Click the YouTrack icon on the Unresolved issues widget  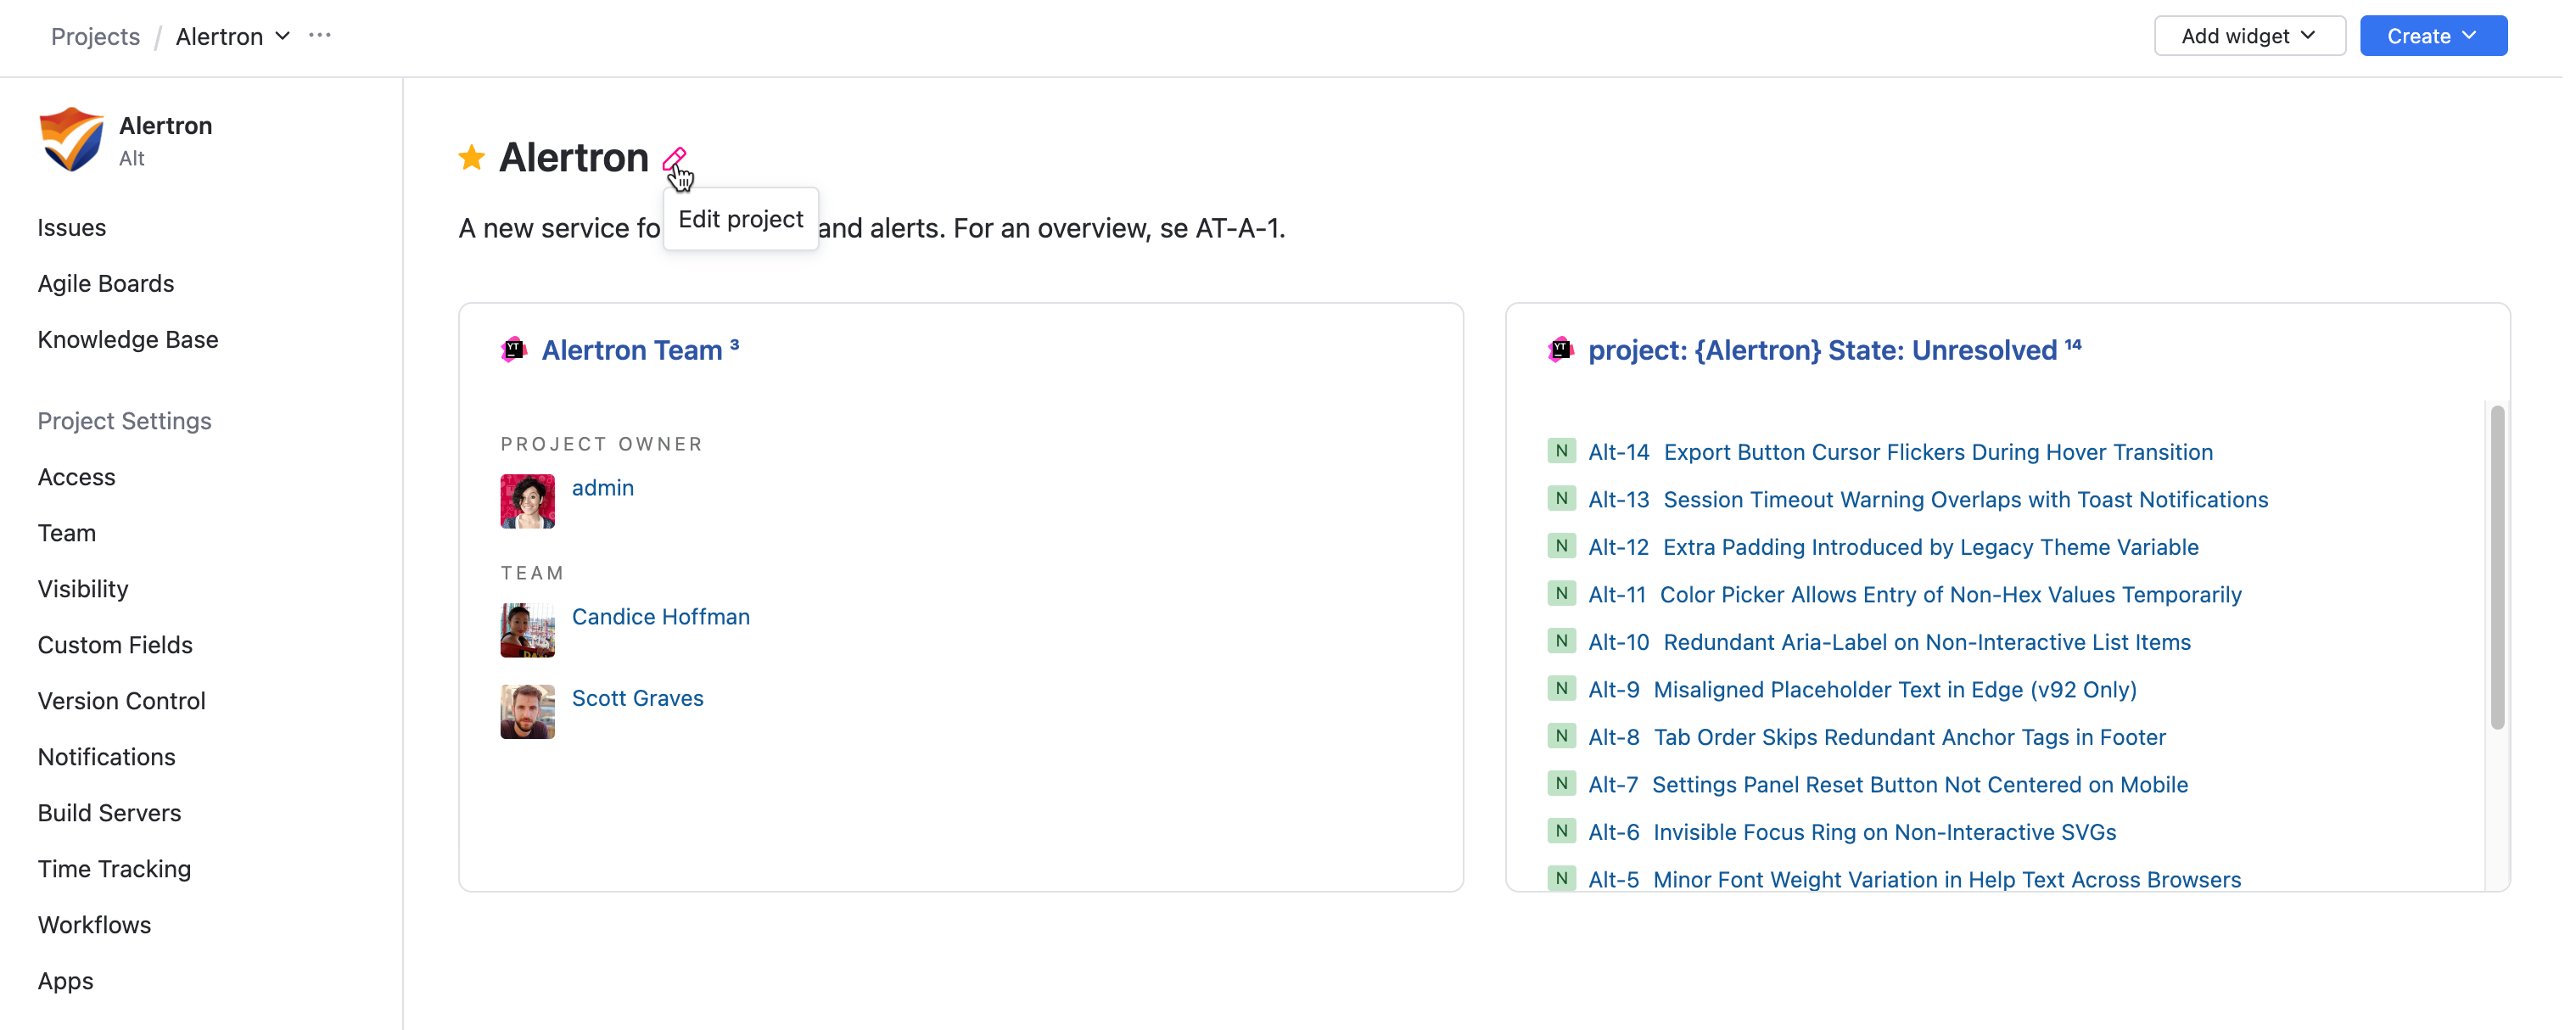[1560, 348]
